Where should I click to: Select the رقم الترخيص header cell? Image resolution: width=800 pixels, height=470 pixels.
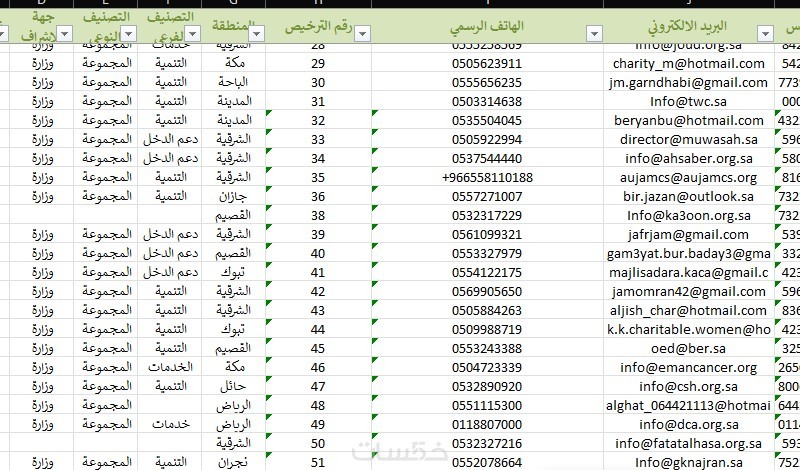point(319,26)
